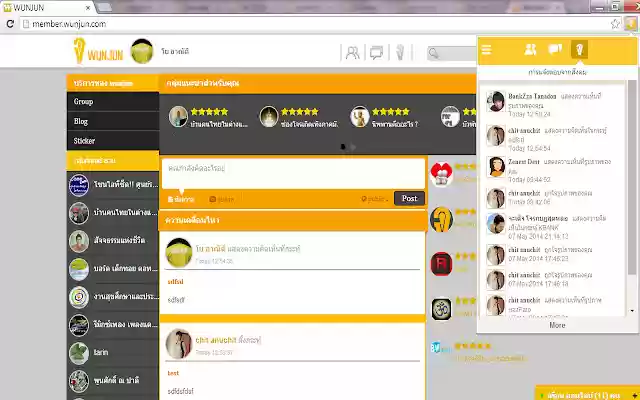The image size is (640, 400).
Task: Click the chat bubbles icon in site header
Action: 376,53
